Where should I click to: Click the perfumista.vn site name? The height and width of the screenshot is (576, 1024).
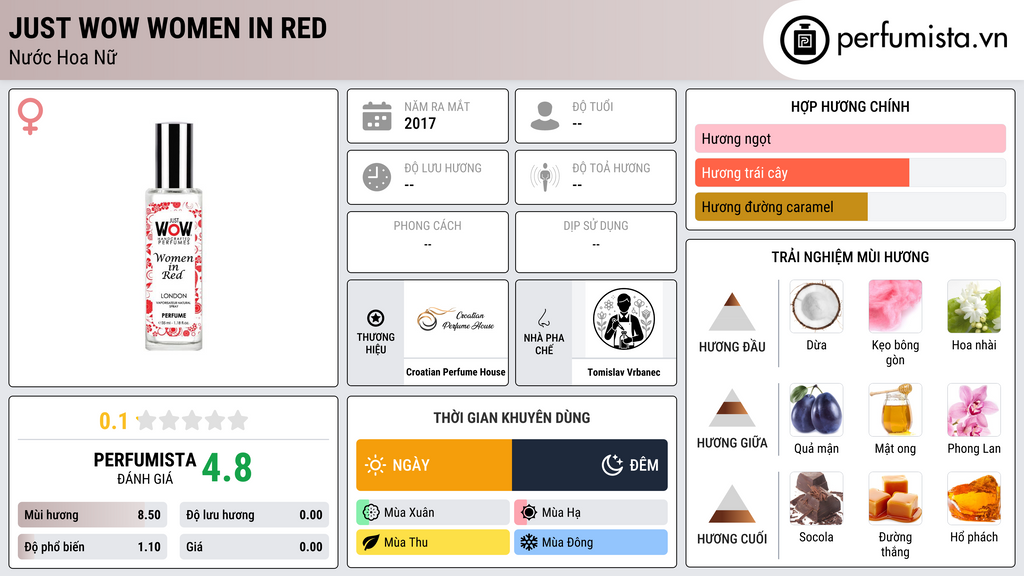(x=922, y=39)
